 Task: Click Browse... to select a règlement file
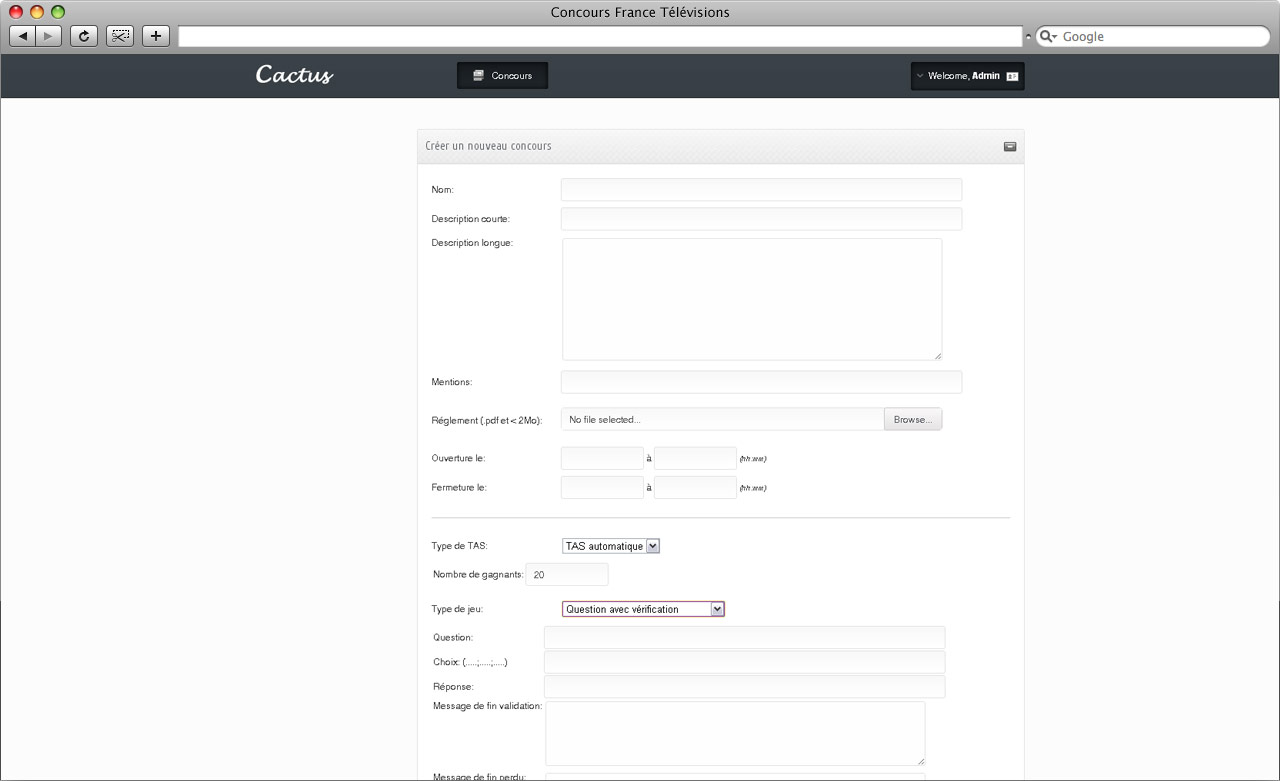pos(913,420)
